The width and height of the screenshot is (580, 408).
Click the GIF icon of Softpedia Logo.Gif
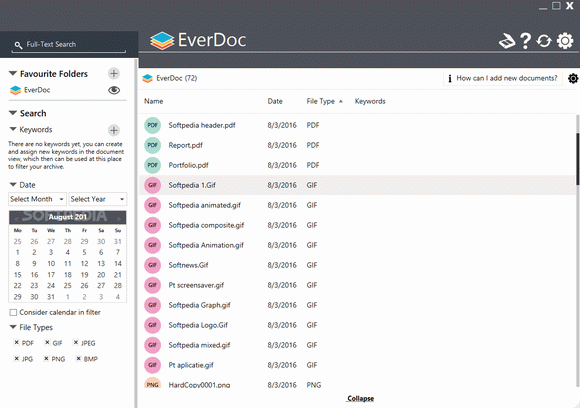pos(152,325)
